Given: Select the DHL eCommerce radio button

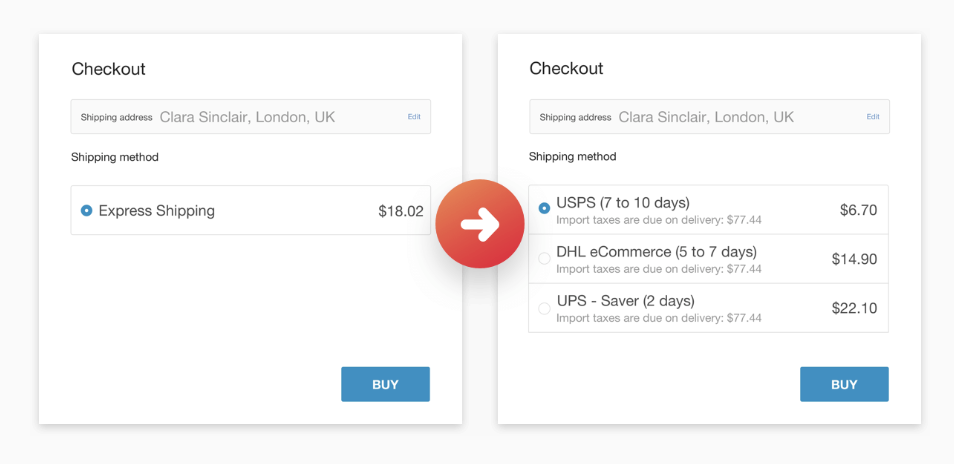Looking at the screenshot, I should tap(544, 258).
